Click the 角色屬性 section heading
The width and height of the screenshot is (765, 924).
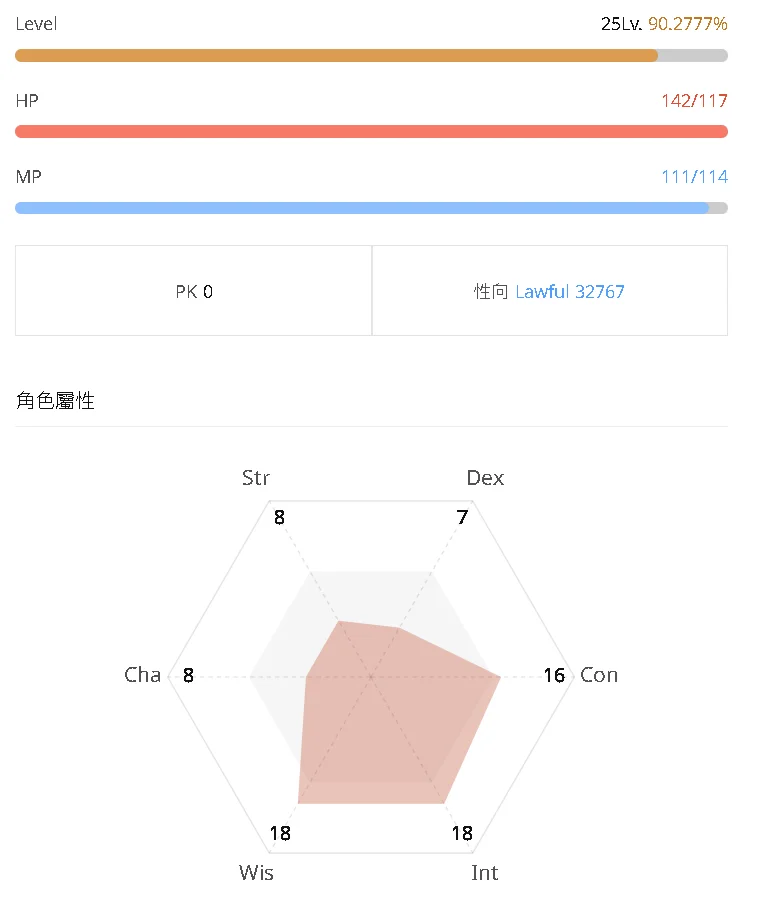[x=55, y=400]
